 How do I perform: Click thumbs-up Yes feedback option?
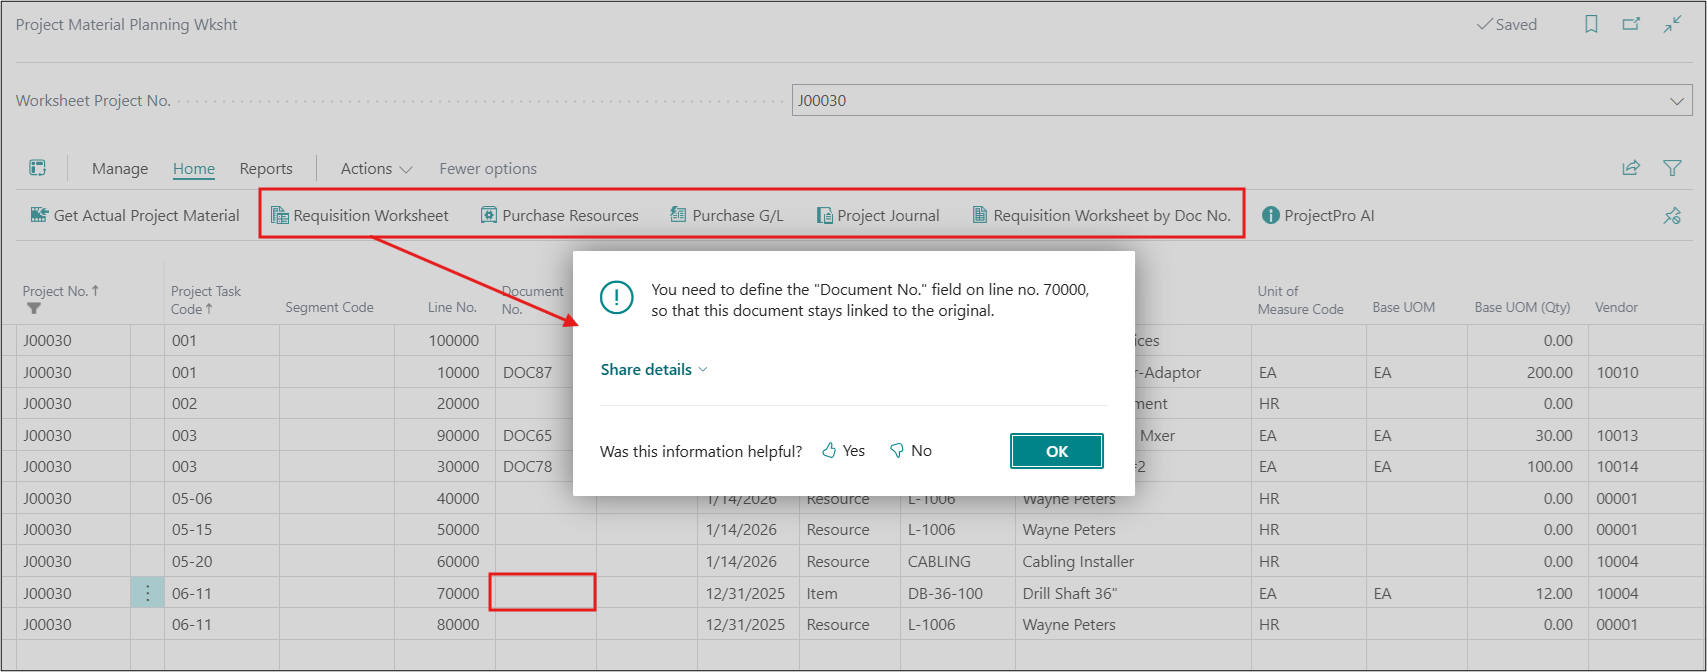pyautogui.click(x=843, y=451)
